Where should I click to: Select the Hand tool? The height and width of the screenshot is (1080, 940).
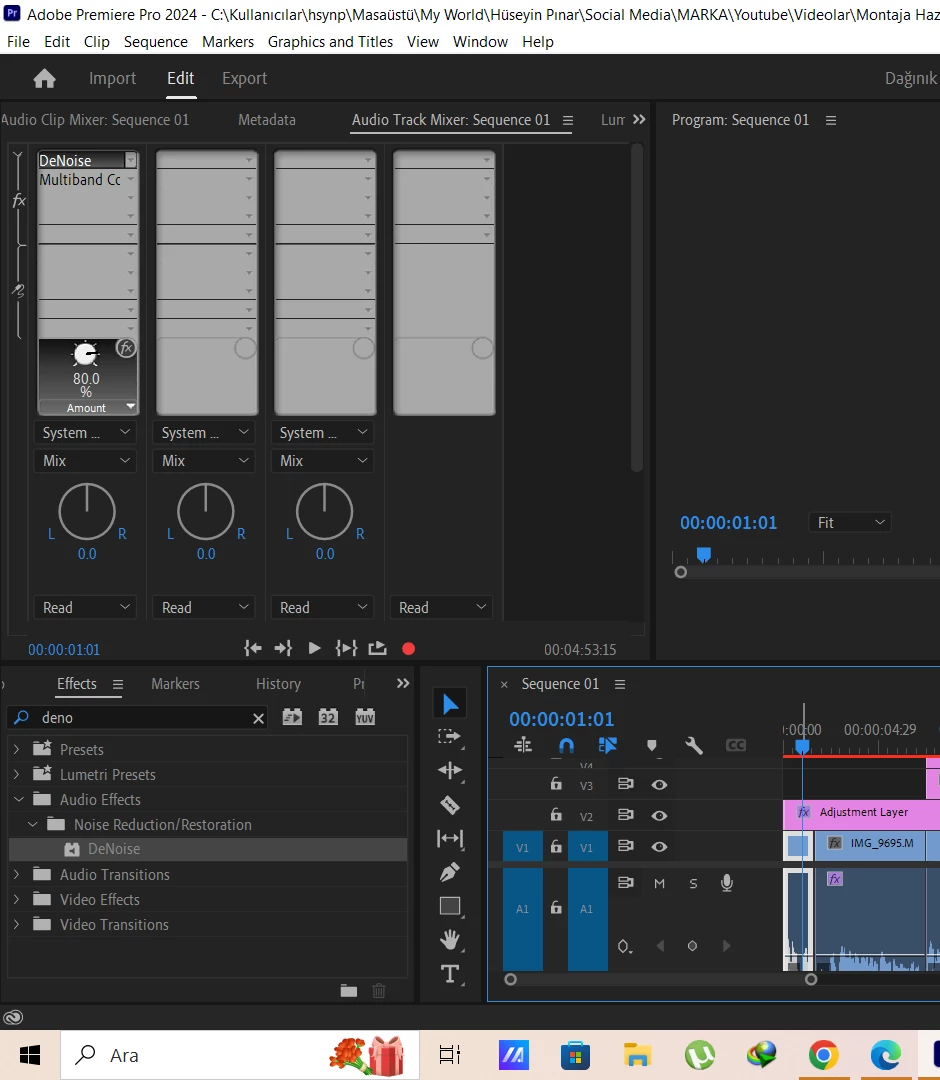[450, 939]
